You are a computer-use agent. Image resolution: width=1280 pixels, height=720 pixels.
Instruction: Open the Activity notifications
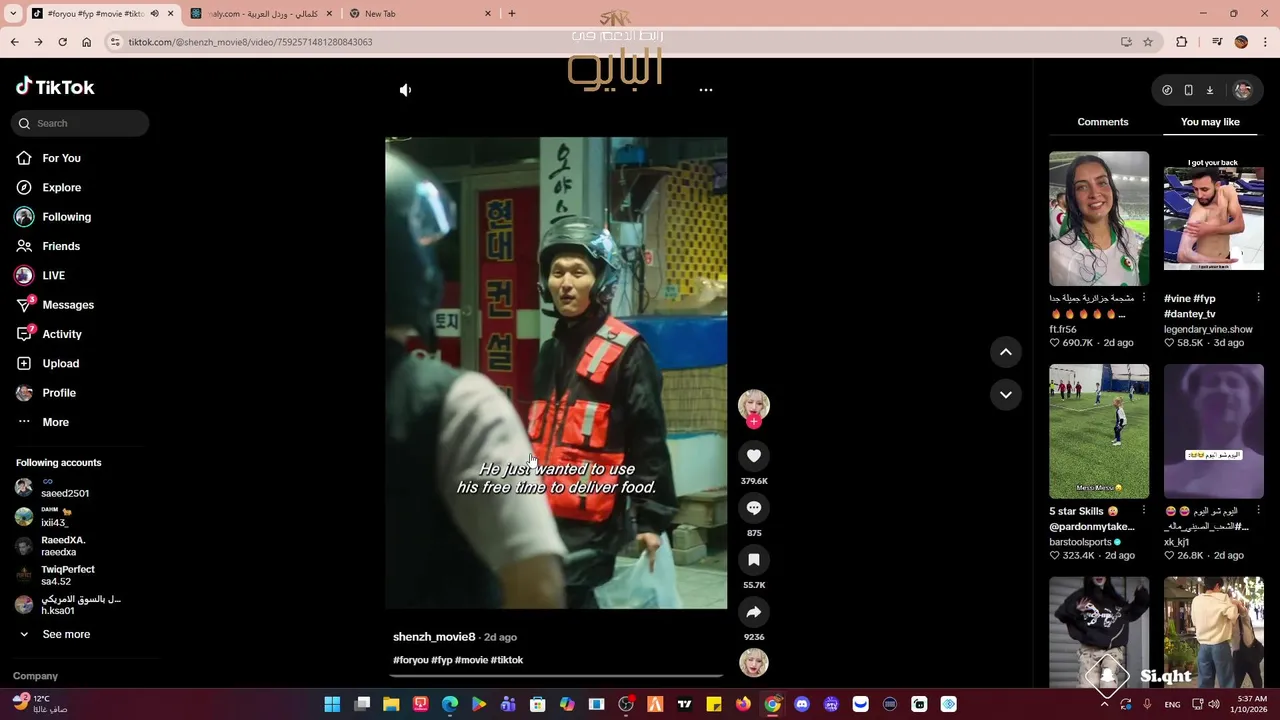62,334
